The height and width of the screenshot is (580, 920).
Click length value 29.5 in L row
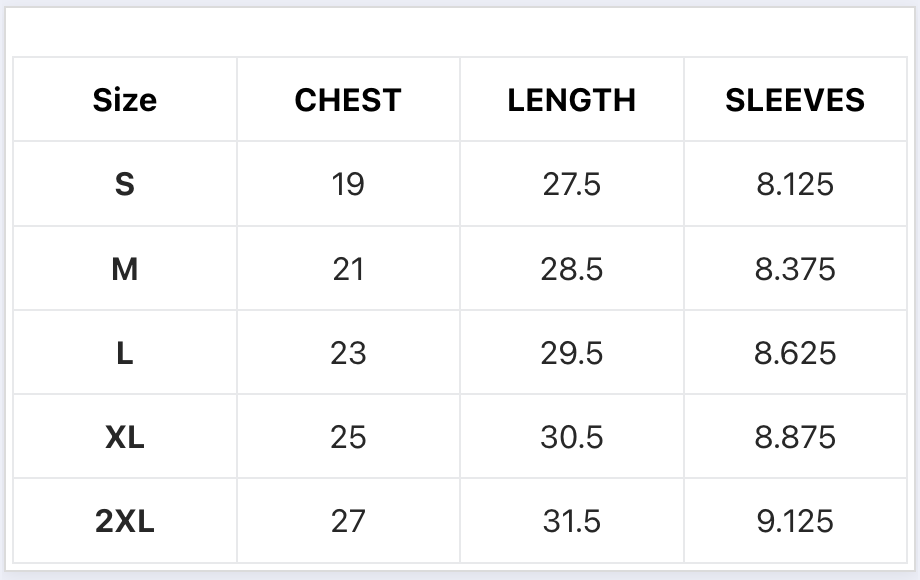tap(571, 353)
